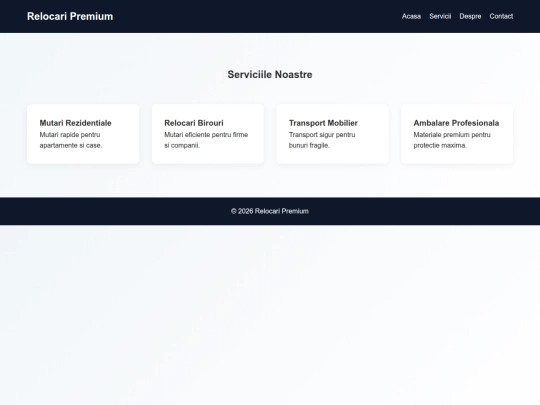
Task: Click text 'Mutari rapide pentru apartamente si case.'
Action: (71, 140)
